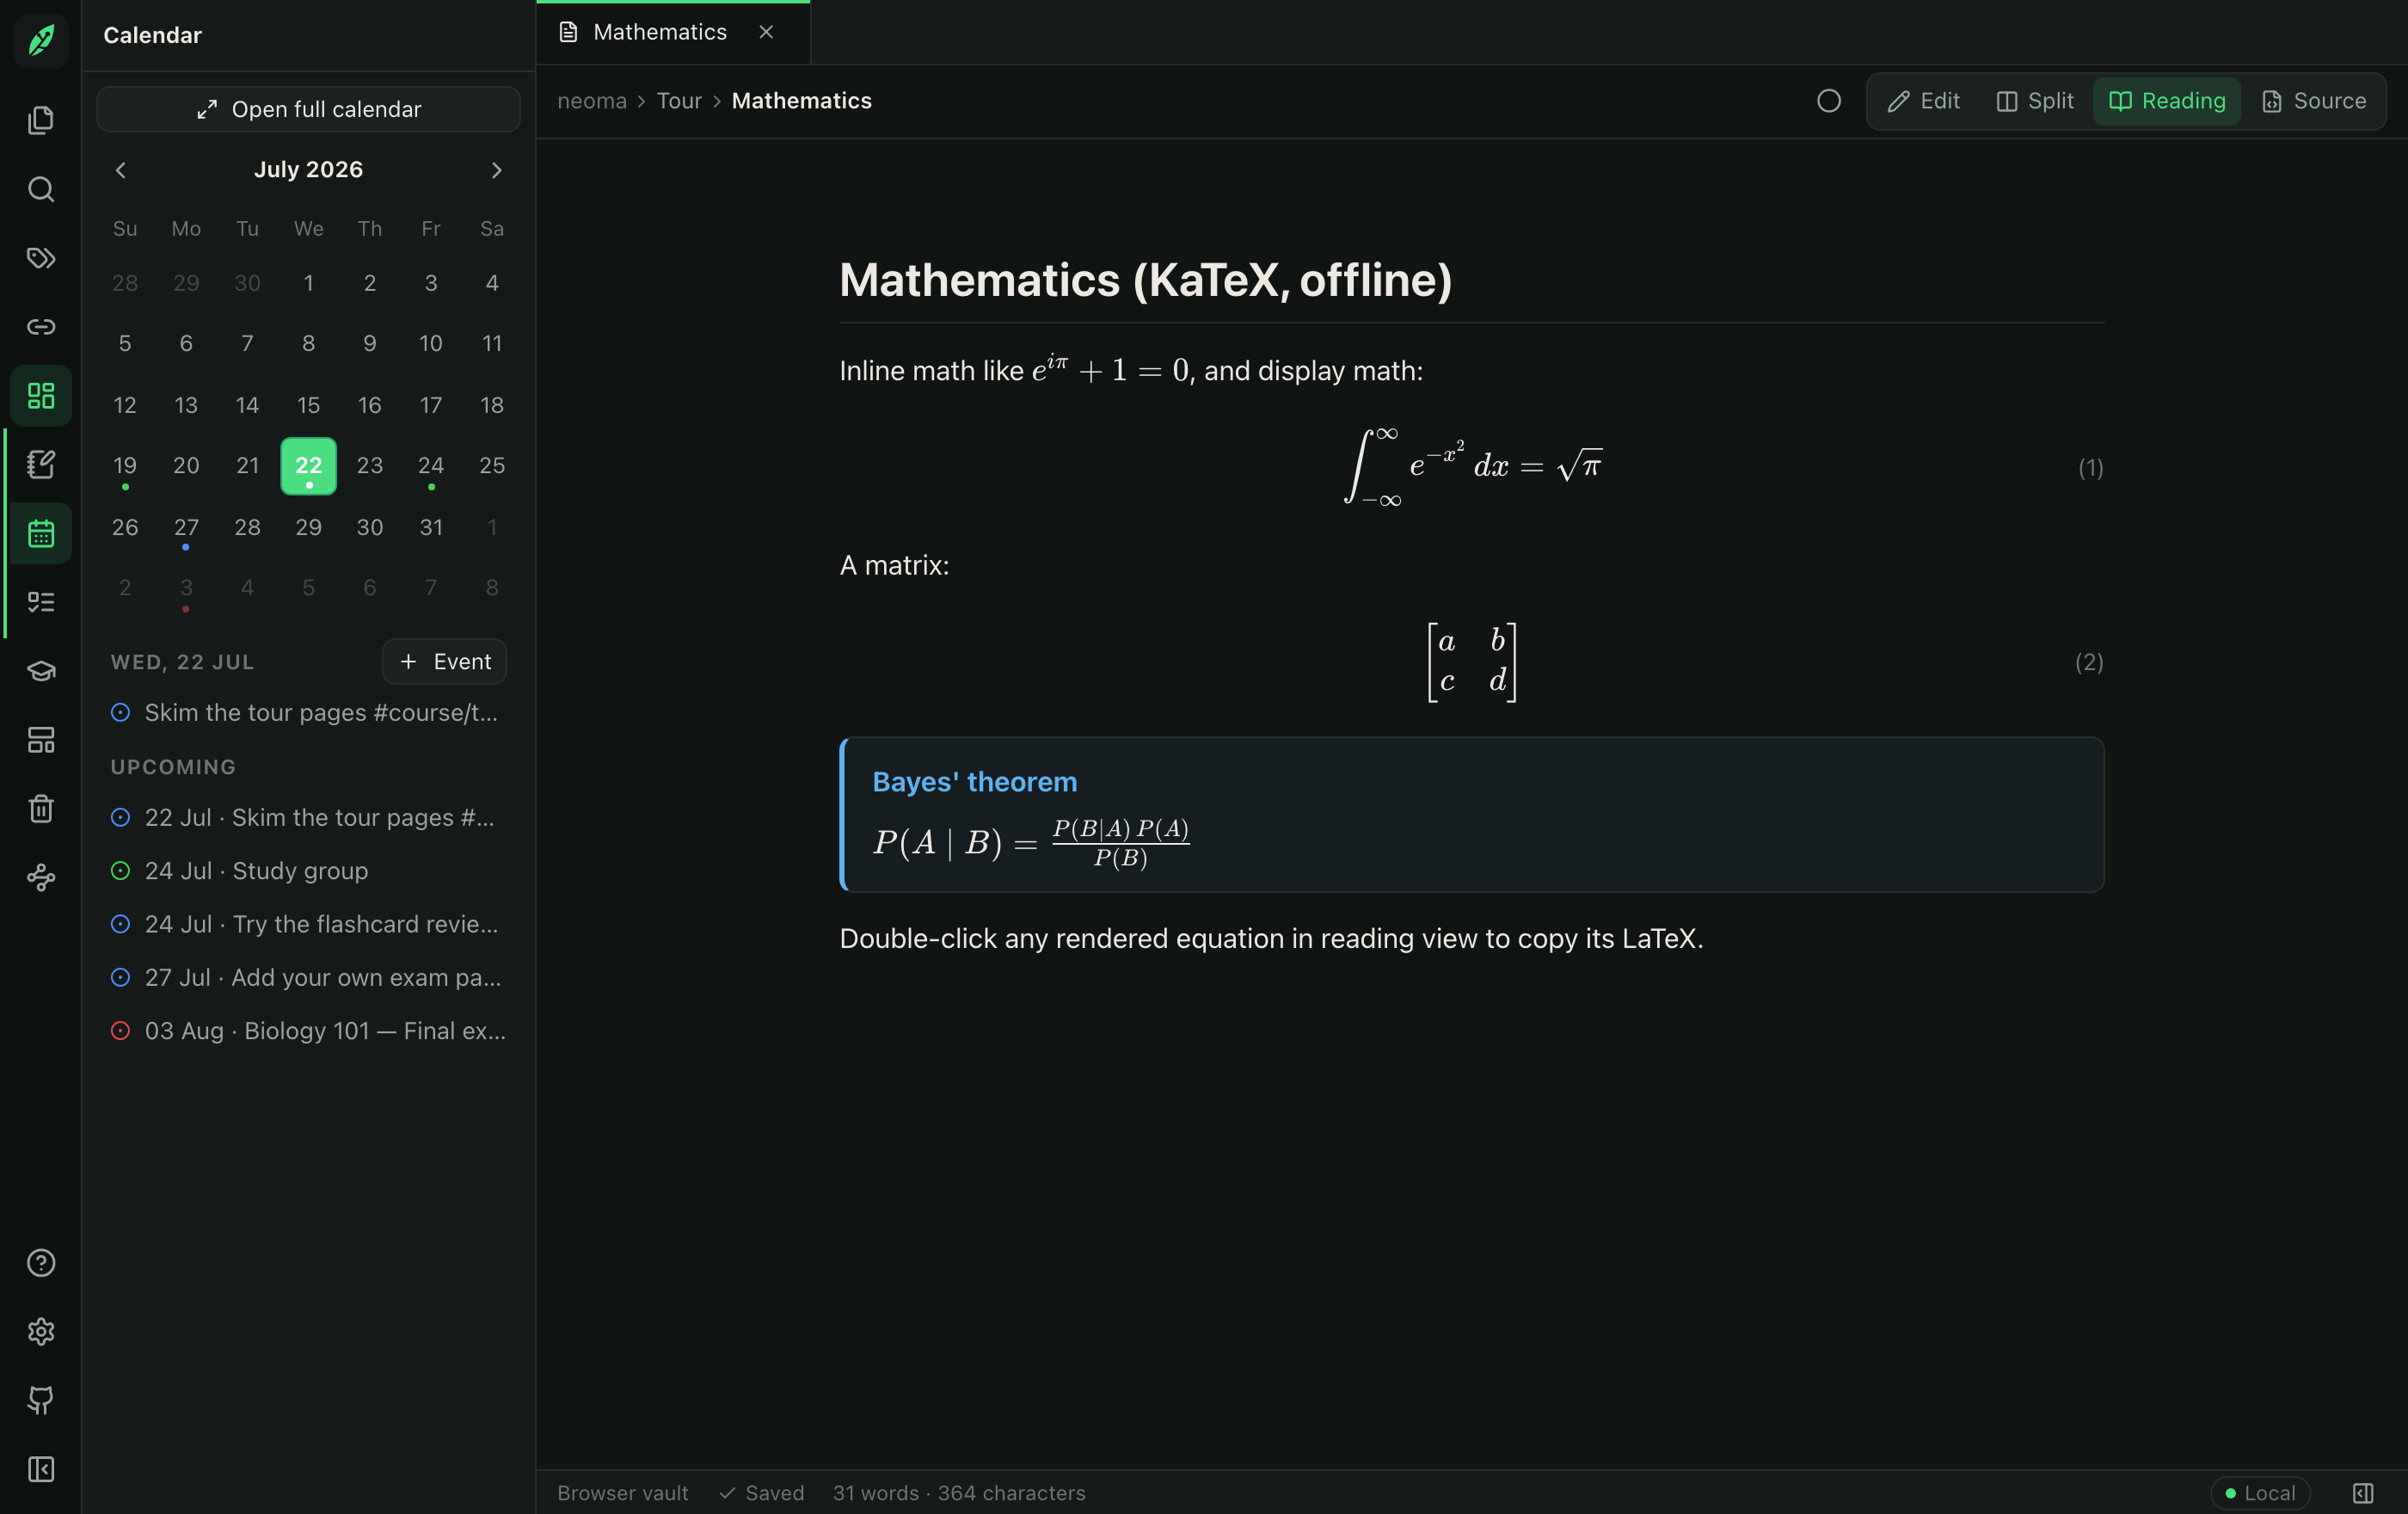Viewport: 2408px width, 1514px height.
Task: Click the Gaussian integral equation
Action: point(1472,468)
